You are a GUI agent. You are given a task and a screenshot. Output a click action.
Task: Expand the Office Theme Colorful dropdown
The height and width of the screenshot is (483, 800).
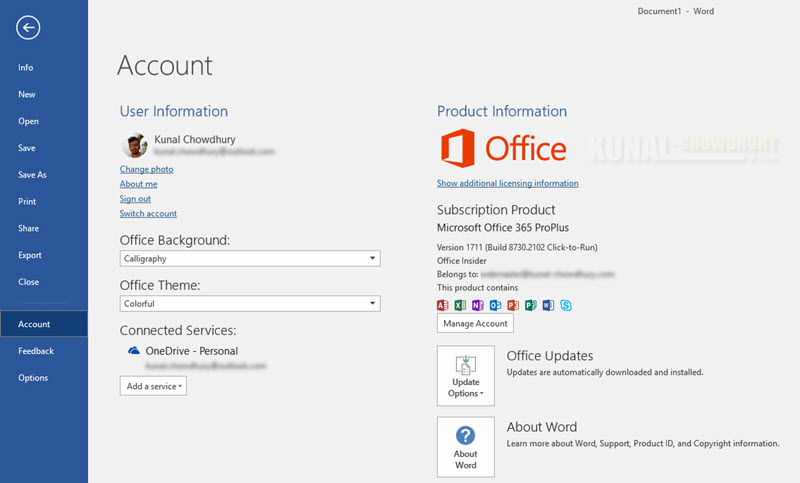click(250, 303)
